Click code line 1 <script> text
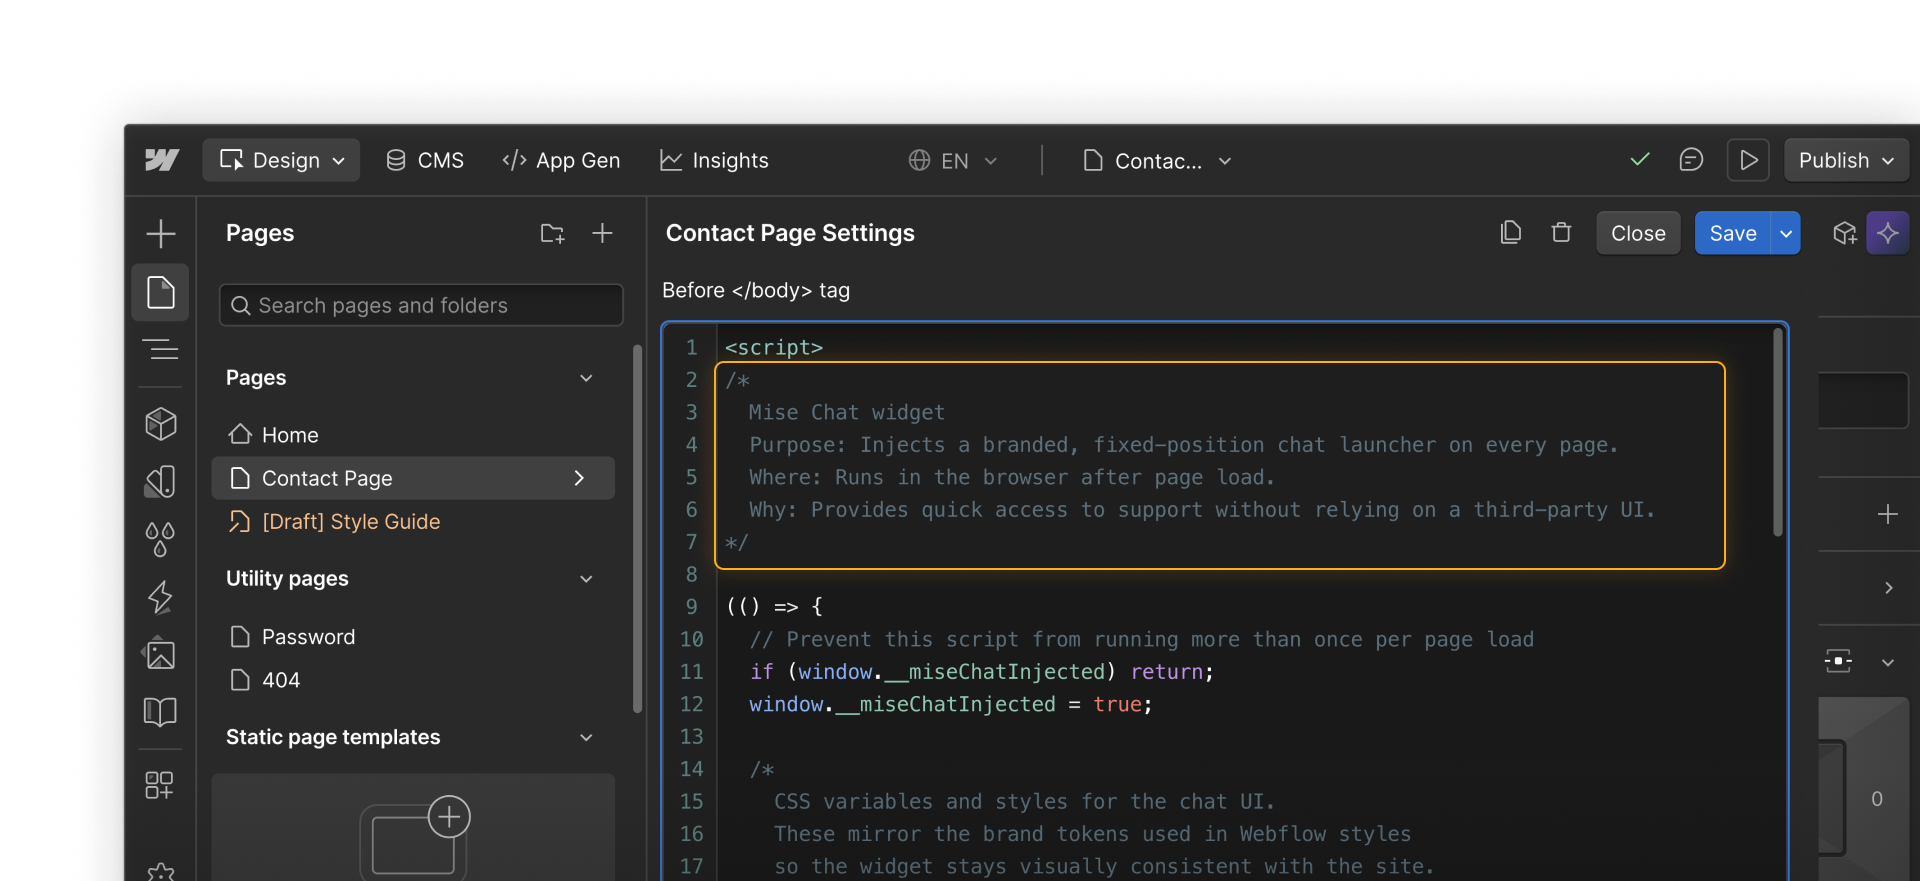This screenshot has width=1920, height=881. (774, 347)
